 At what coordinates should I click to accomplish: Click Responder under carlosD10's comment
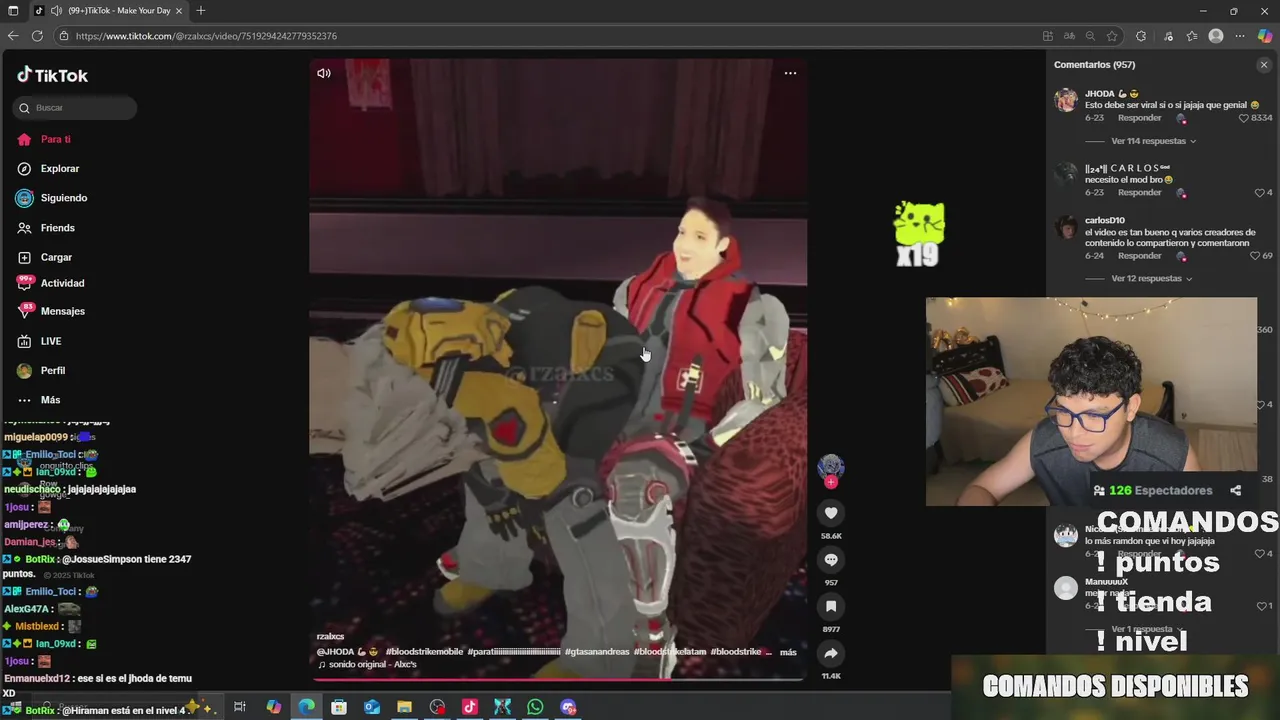1139,256
